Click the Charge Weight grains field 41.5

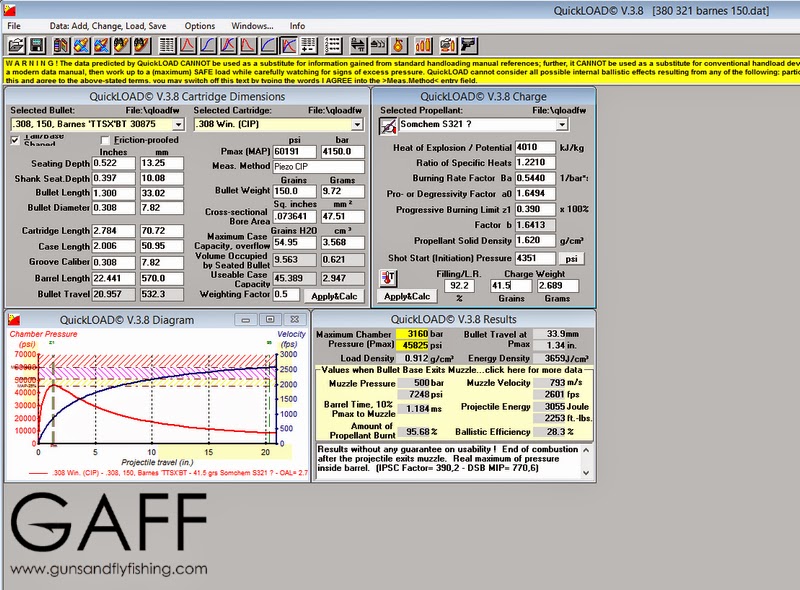pyautogui.click(x=511, y=286)
